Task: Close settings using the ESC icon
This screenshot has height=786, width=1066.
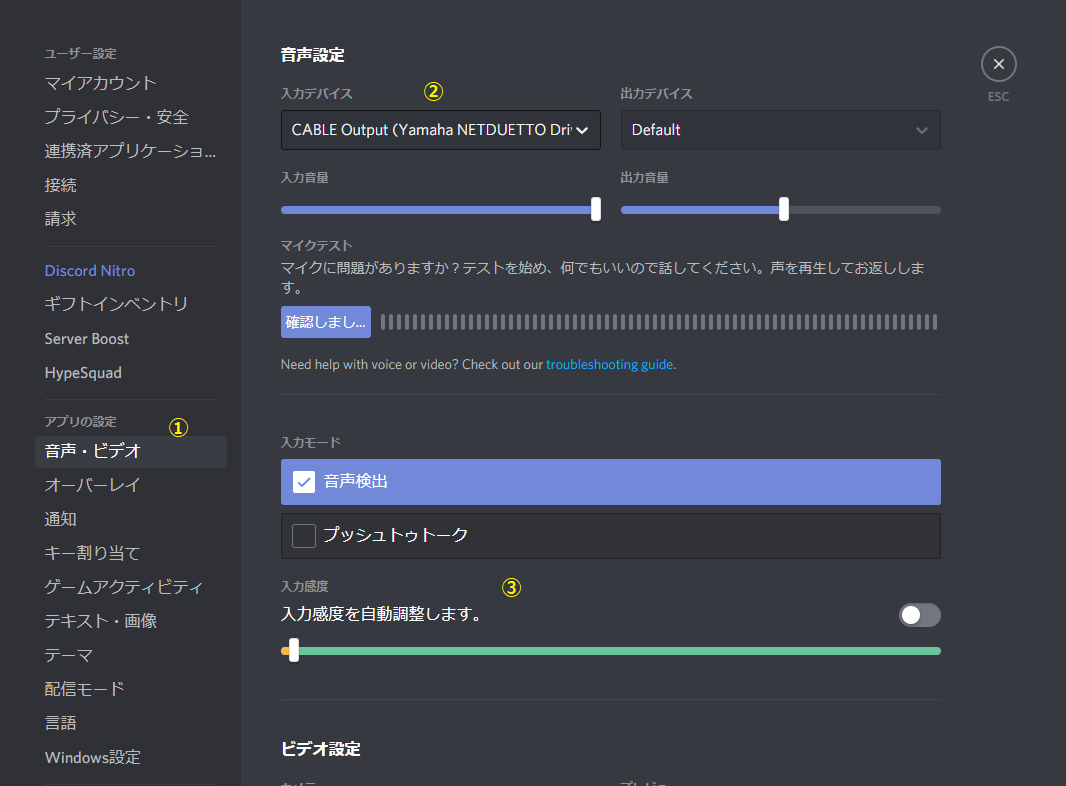Action: [x=998, y=63]
